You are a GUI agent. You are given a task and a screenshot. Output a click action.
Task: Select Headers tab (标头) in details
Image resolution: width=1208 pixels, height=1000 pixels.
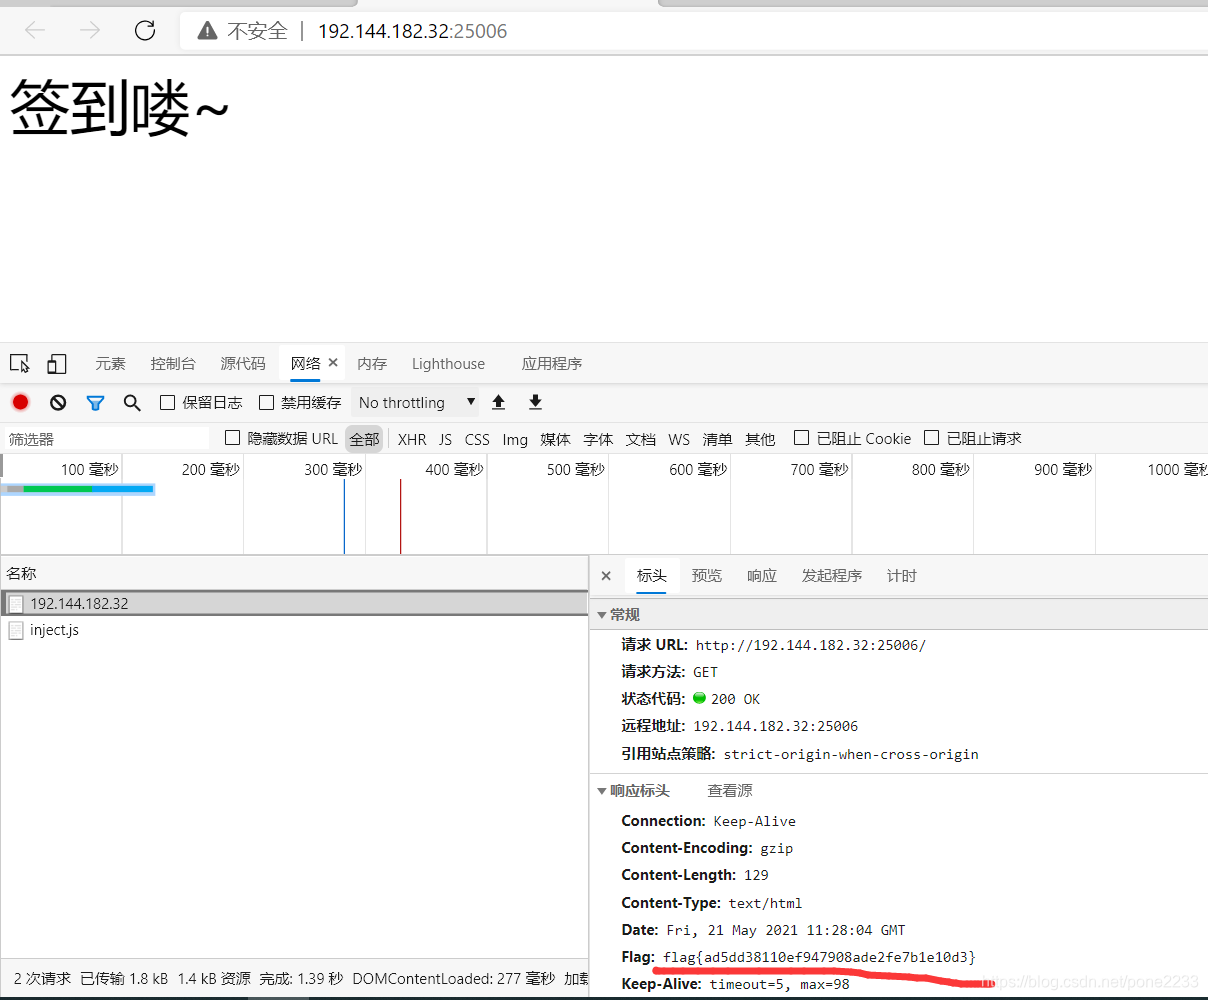coord(651,576)
